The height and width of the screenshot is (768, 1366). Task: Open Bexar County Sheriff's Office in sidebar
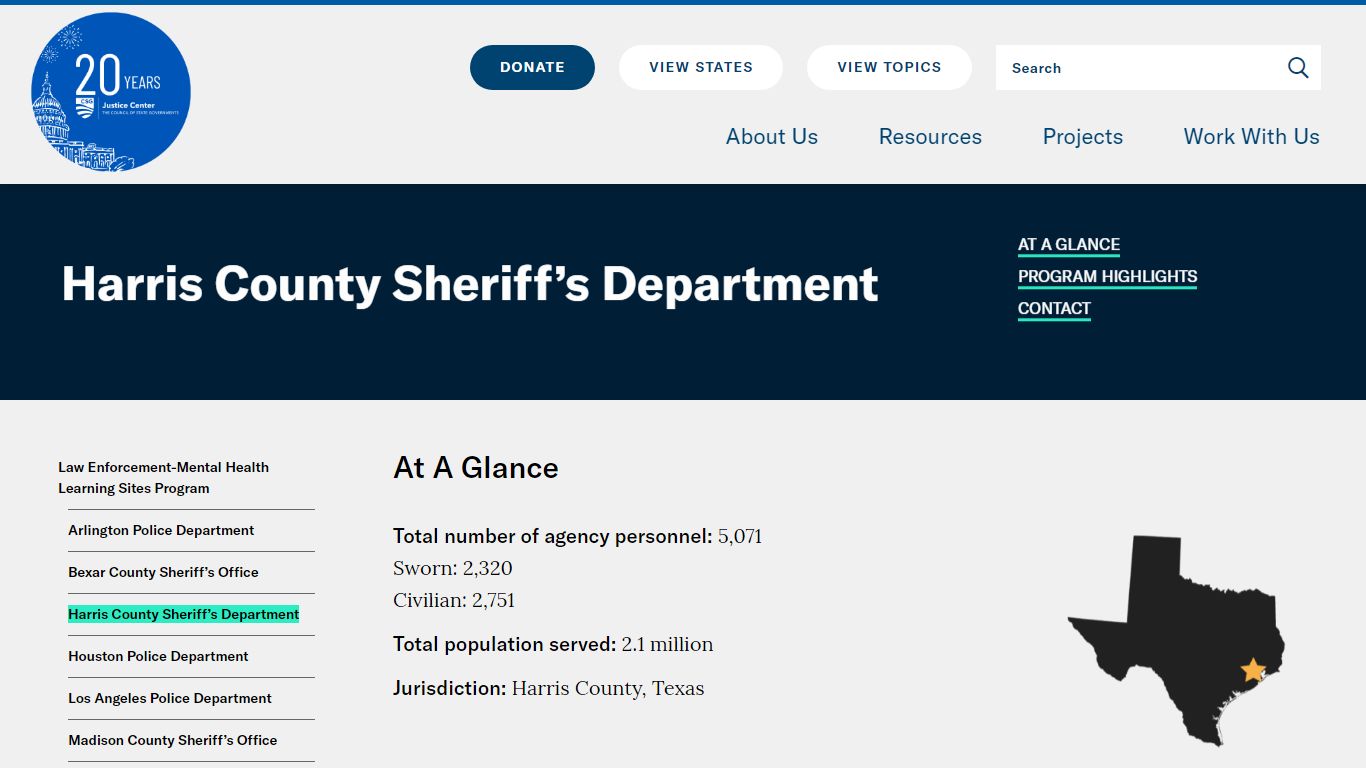tap(163, 572)
